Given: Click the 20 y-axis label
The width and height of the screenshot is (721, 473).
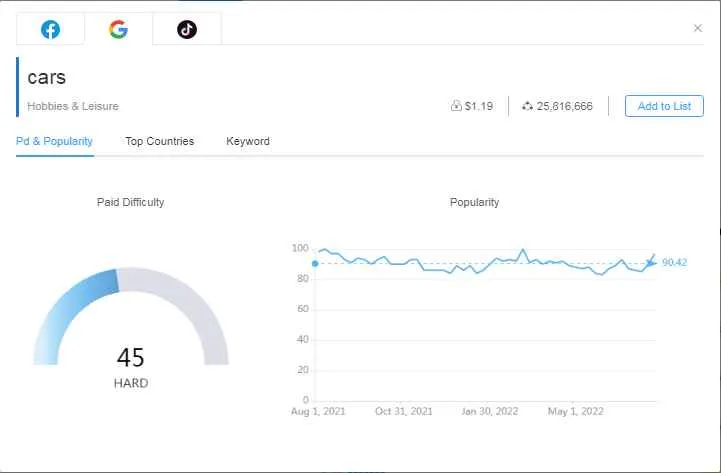Looking at the screenshot, I should (x=303, y=370).
